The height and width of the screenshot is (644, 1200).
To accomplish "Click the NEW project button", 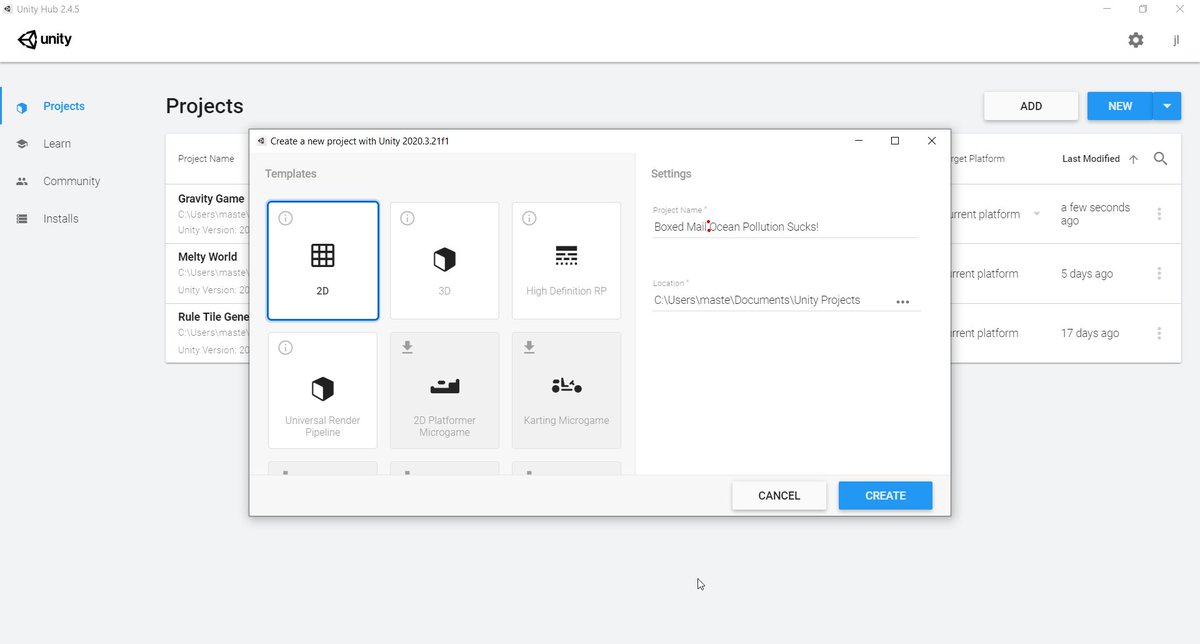I will point(1120,106).
